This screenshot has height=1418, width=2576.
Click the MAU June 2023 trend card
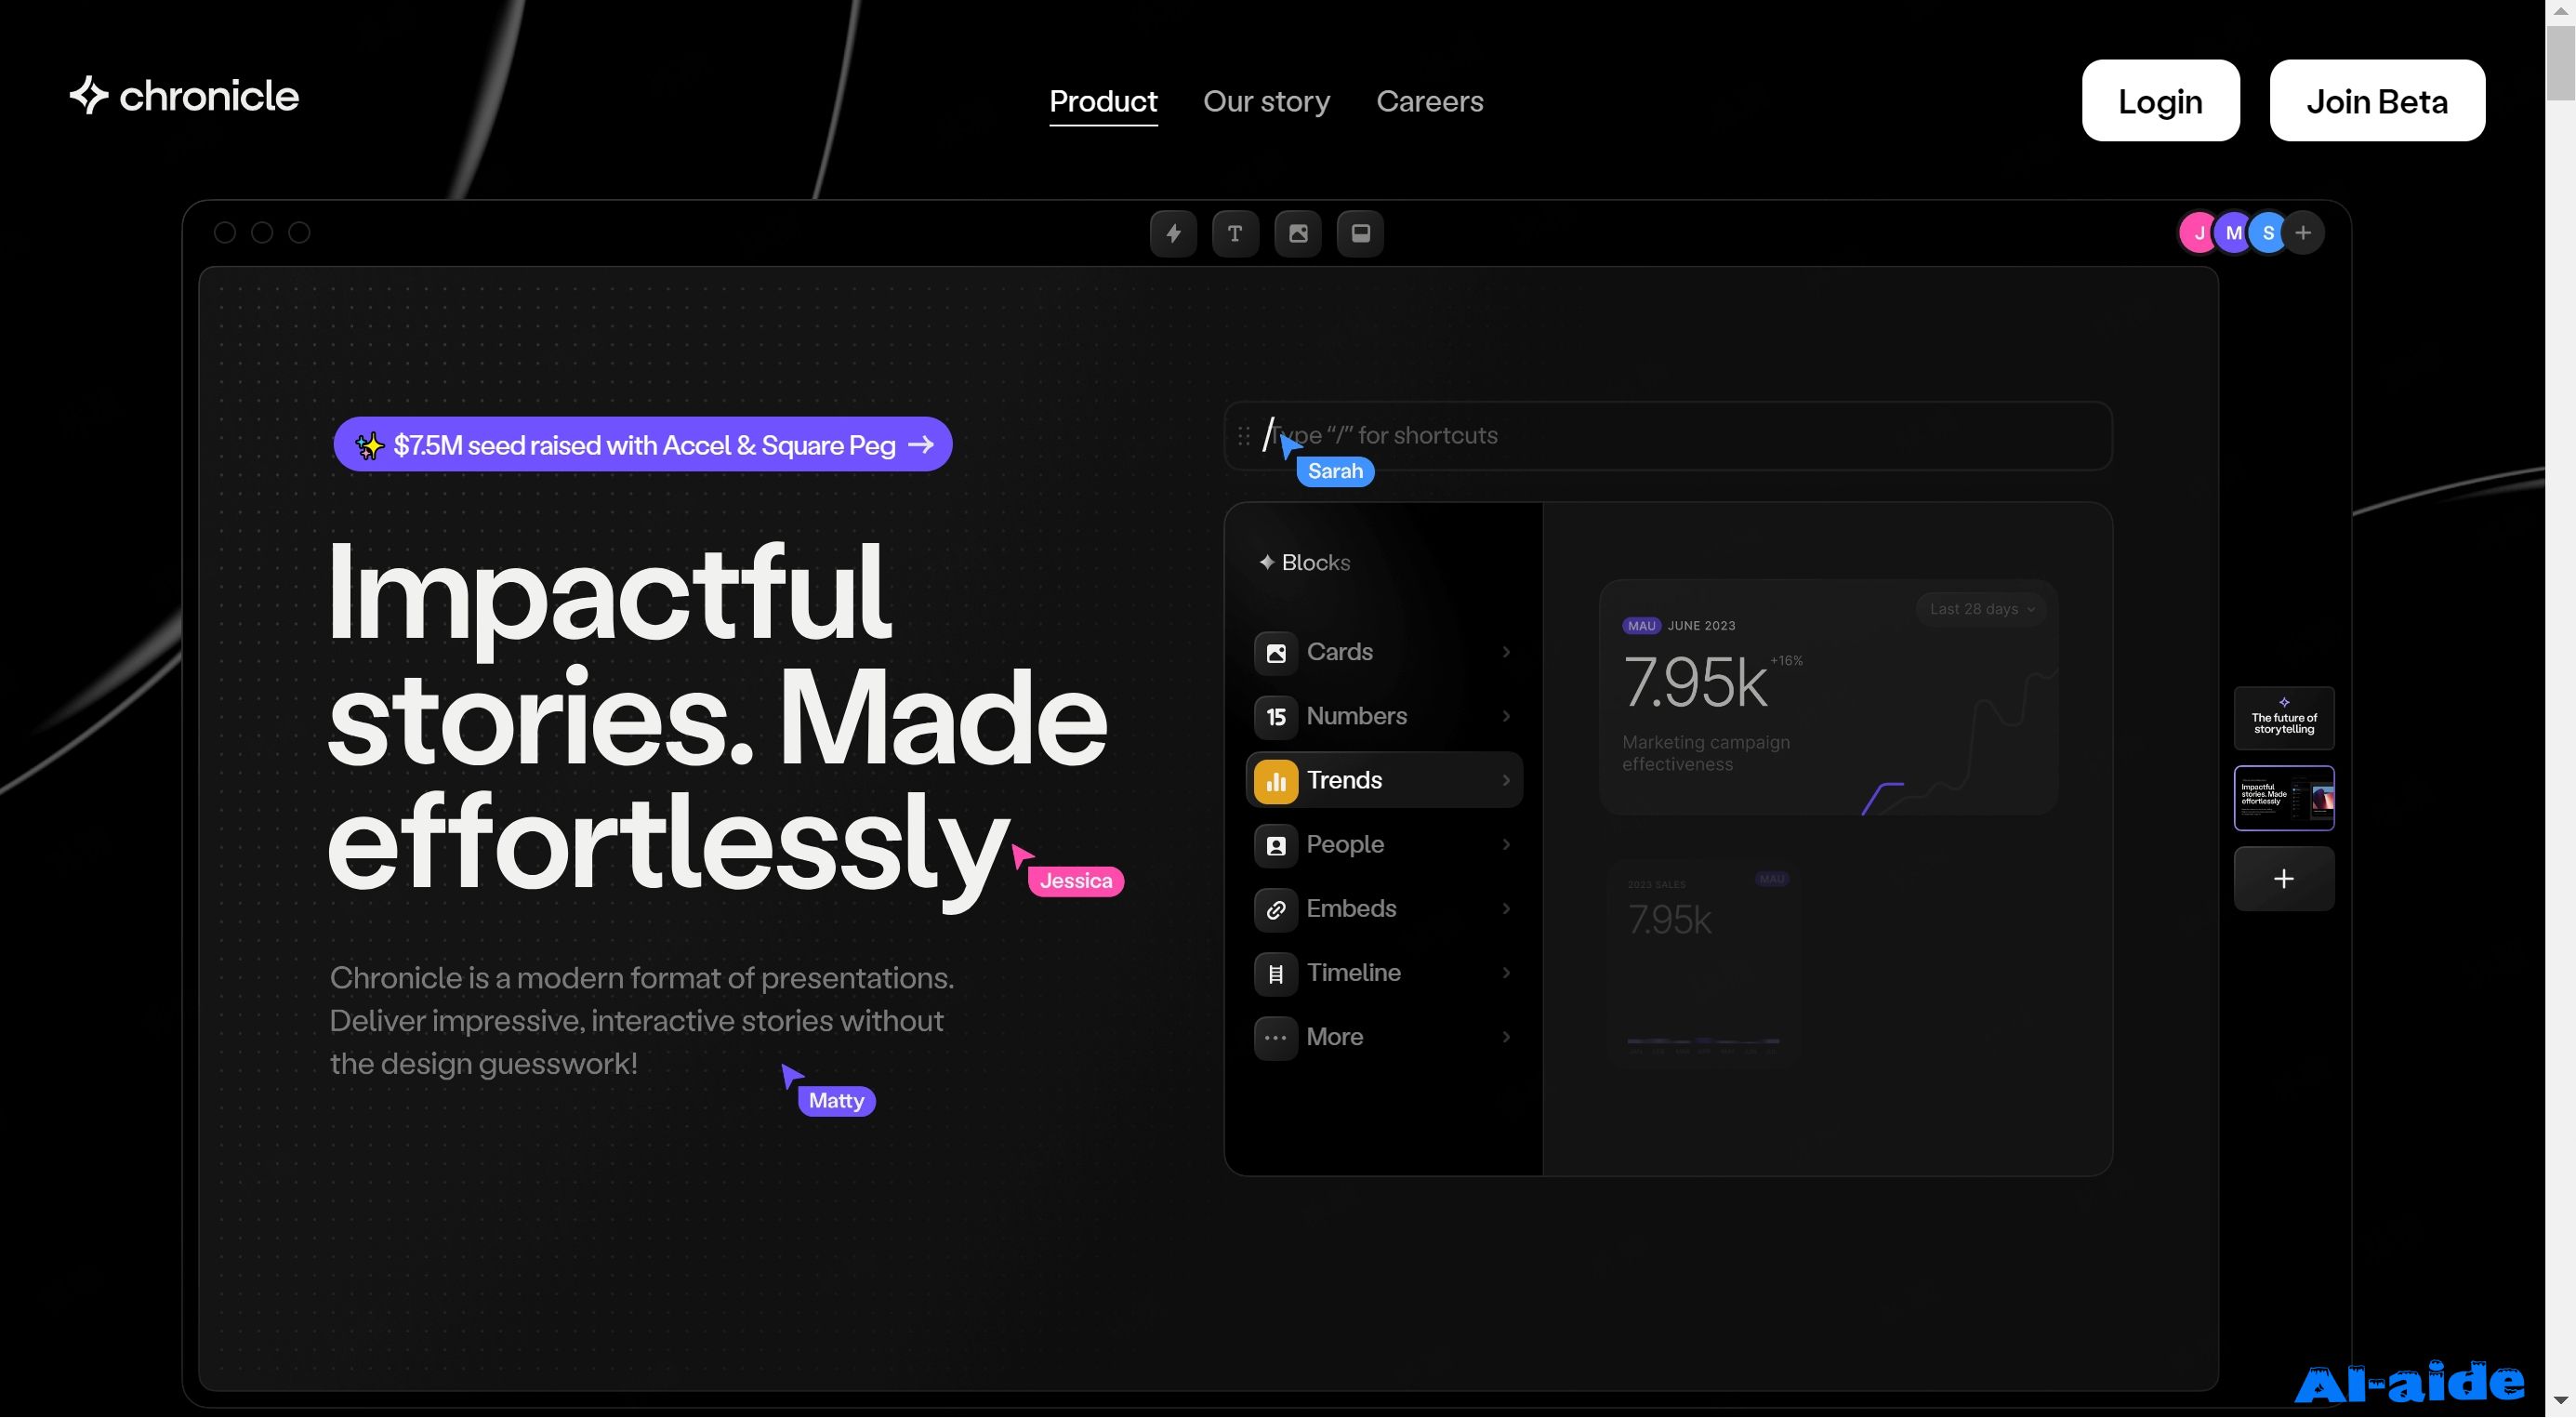point(1828,698)
